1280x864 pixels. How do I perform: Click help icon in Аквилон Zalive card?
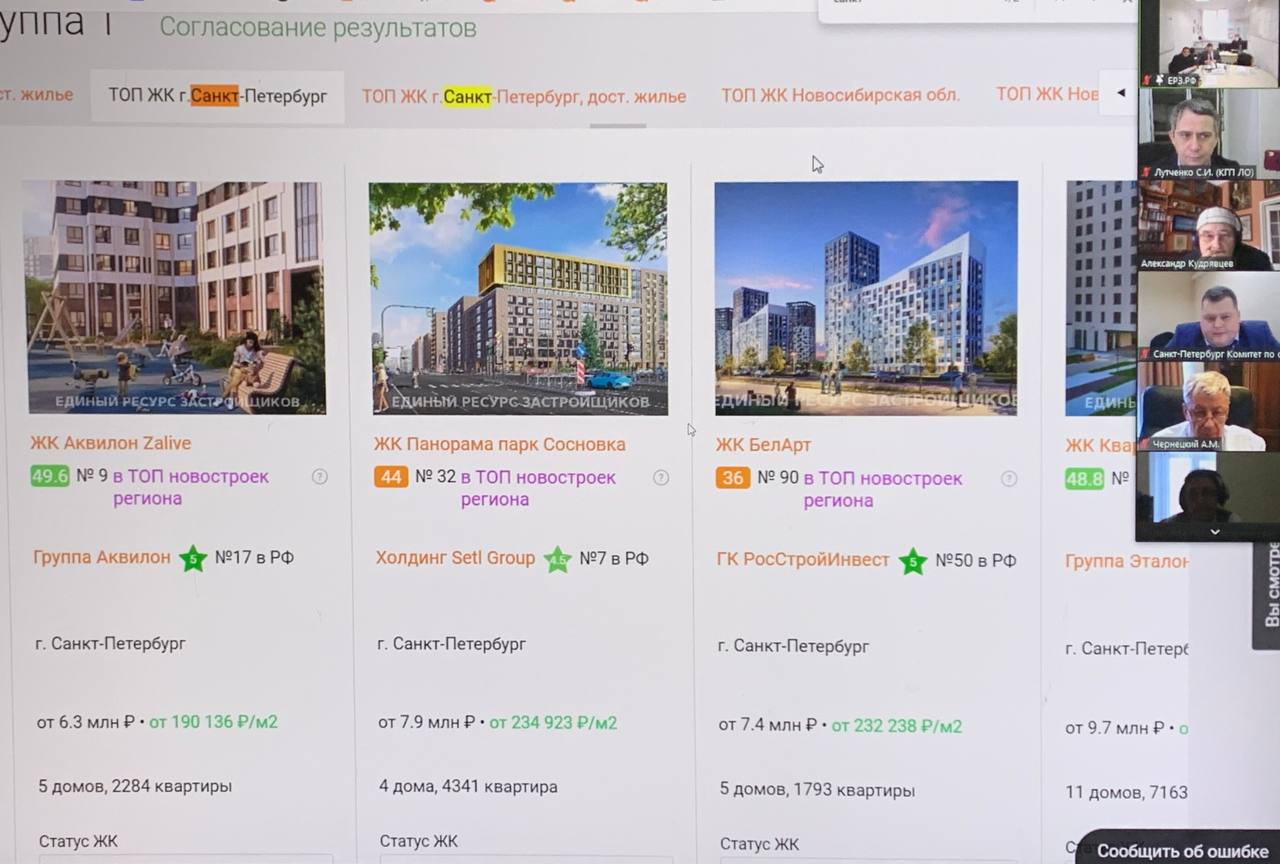click(320, 476)
